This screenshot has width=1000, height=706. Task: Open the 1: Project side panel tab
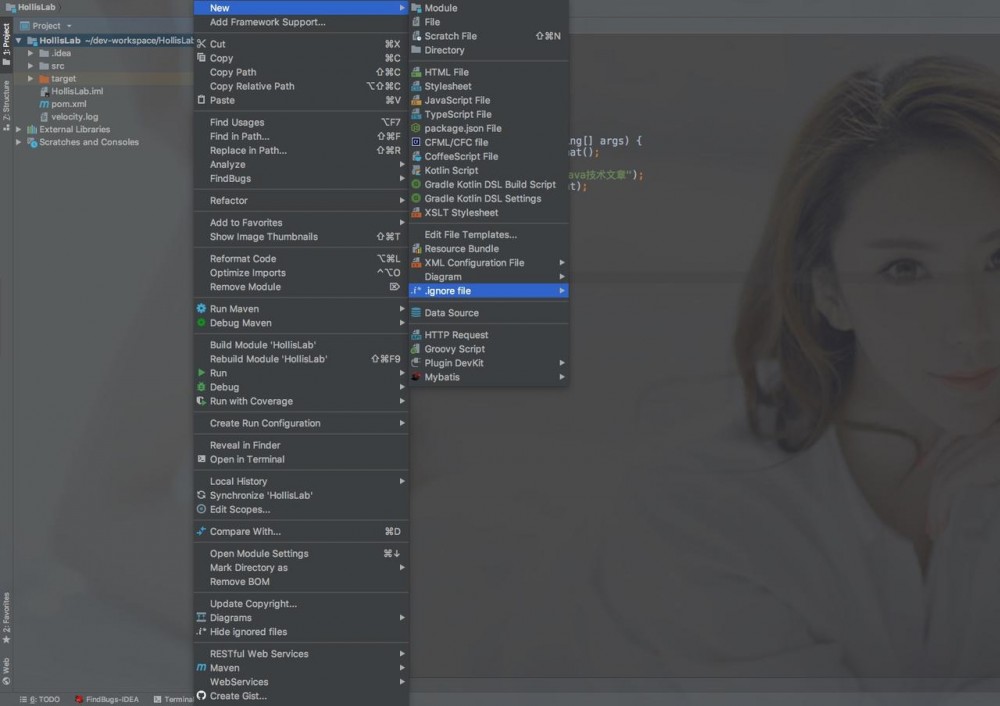[x=7, y=32]
